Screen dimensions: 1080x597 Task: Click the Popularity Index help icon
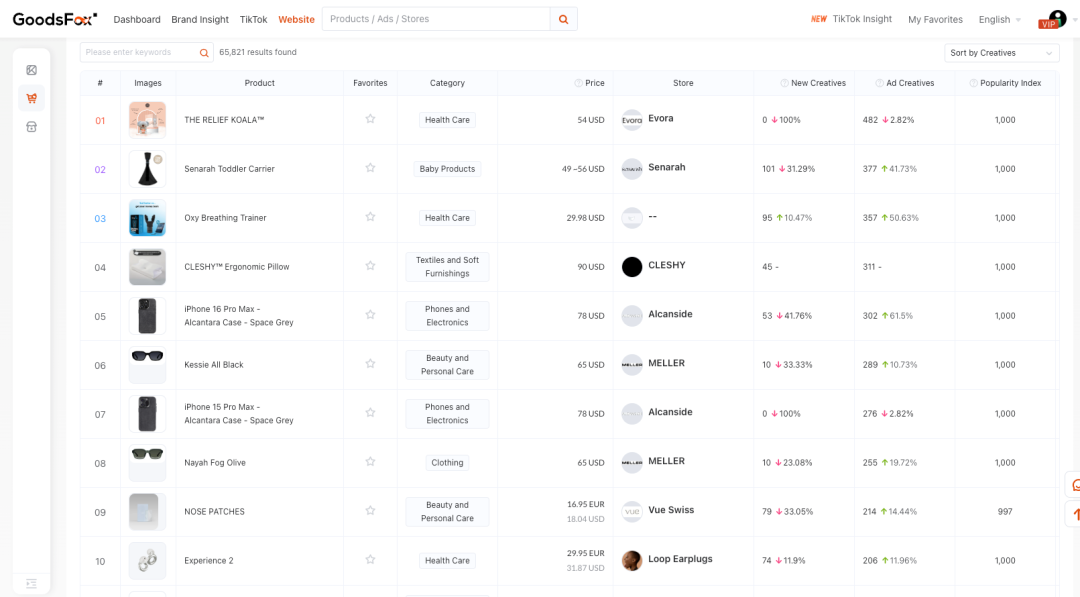[973, 83]
